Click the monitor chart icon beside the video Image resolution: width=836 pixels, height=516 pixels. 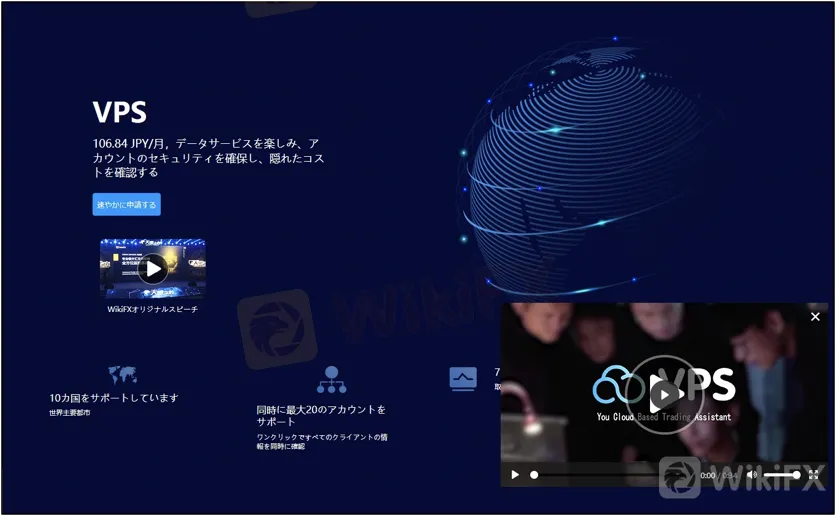click(463, 378)
